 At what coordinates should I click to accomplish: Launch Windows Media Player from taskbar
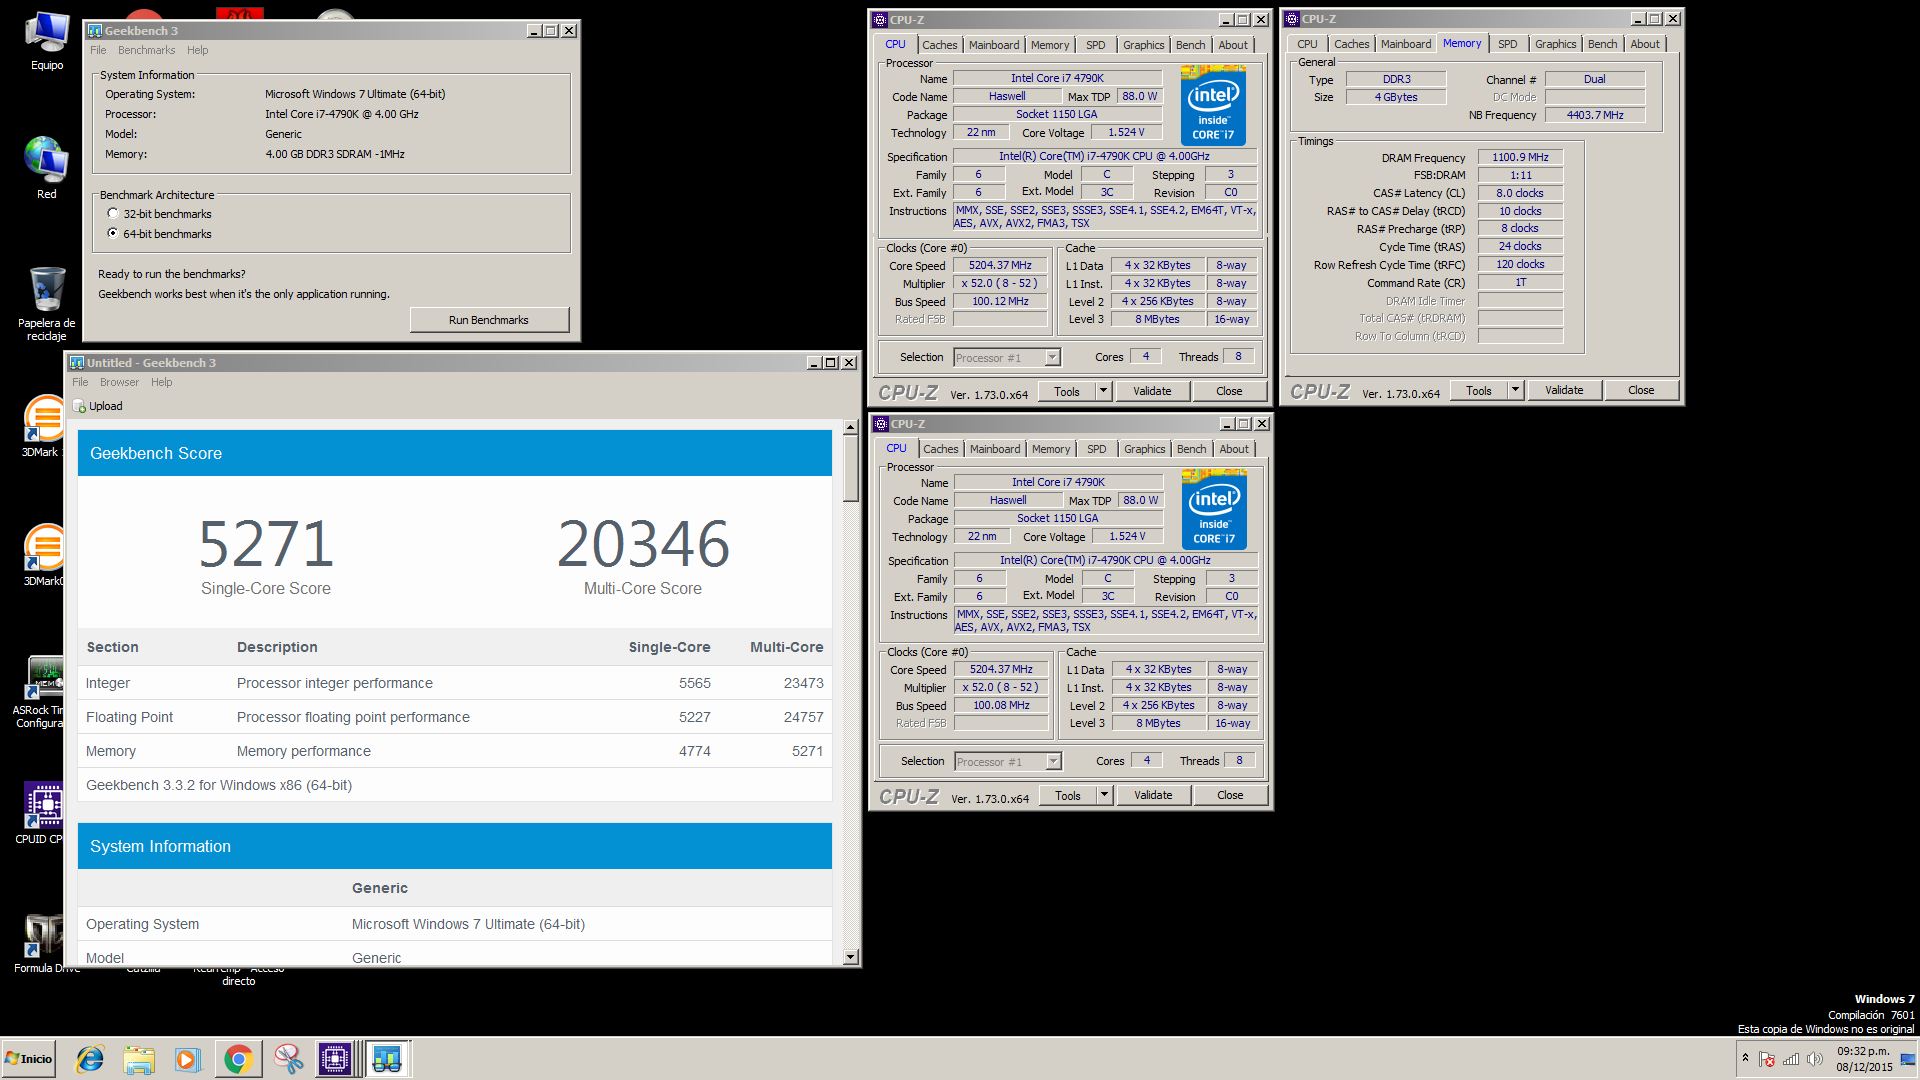click(188, 1059)
